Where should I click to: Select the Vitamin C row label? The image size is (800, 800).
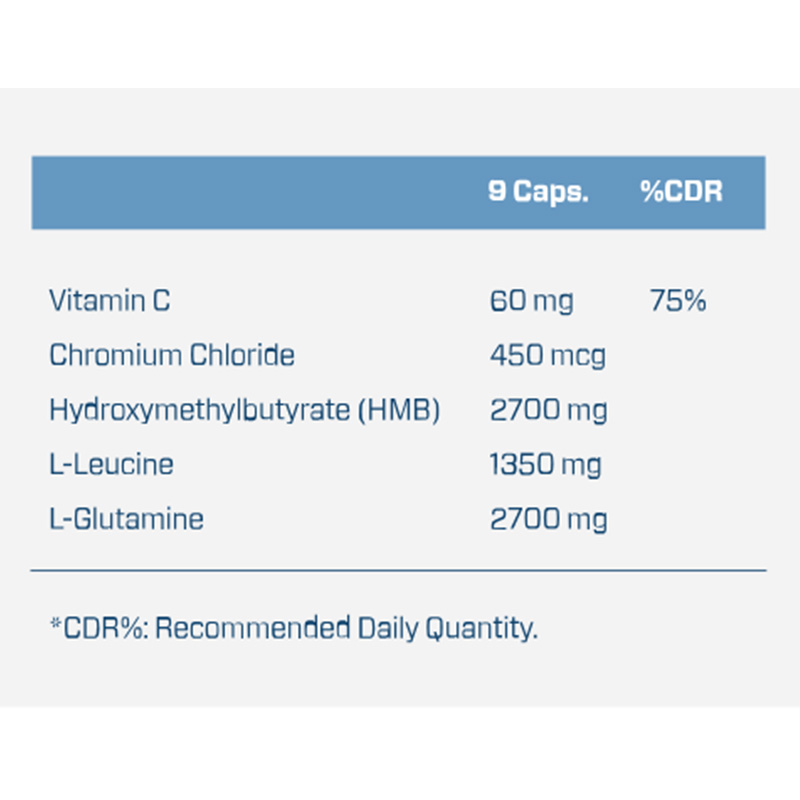pyautogui.click(x=110, y=300)
